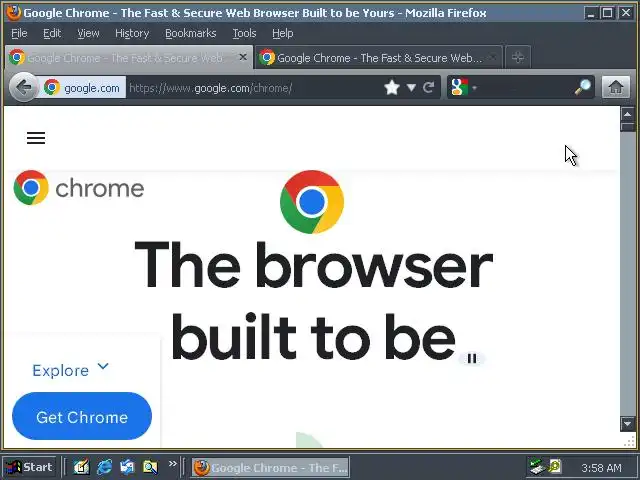Open the bookmarks dropdown arrow beside the star
The height and width of the screenshot is (480, 640).
(411, 87)
